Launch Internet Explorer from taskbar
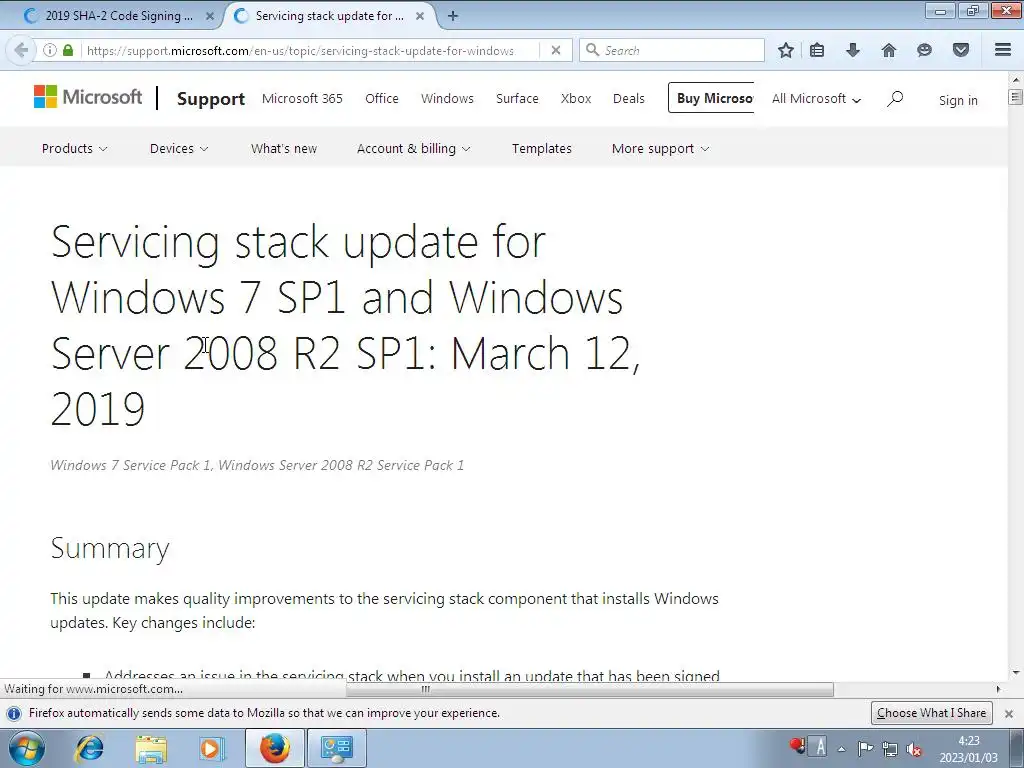1024x768 pixels. (89, 748)
